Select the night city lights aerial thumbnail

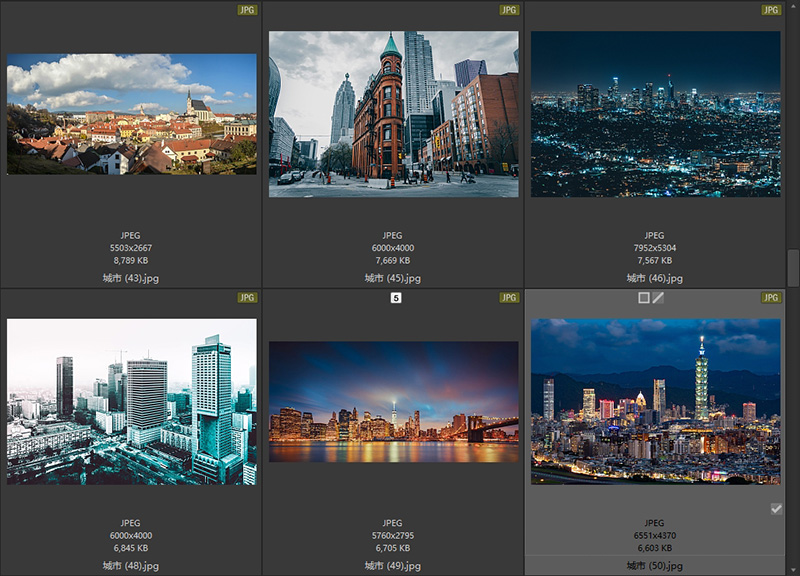655,114
